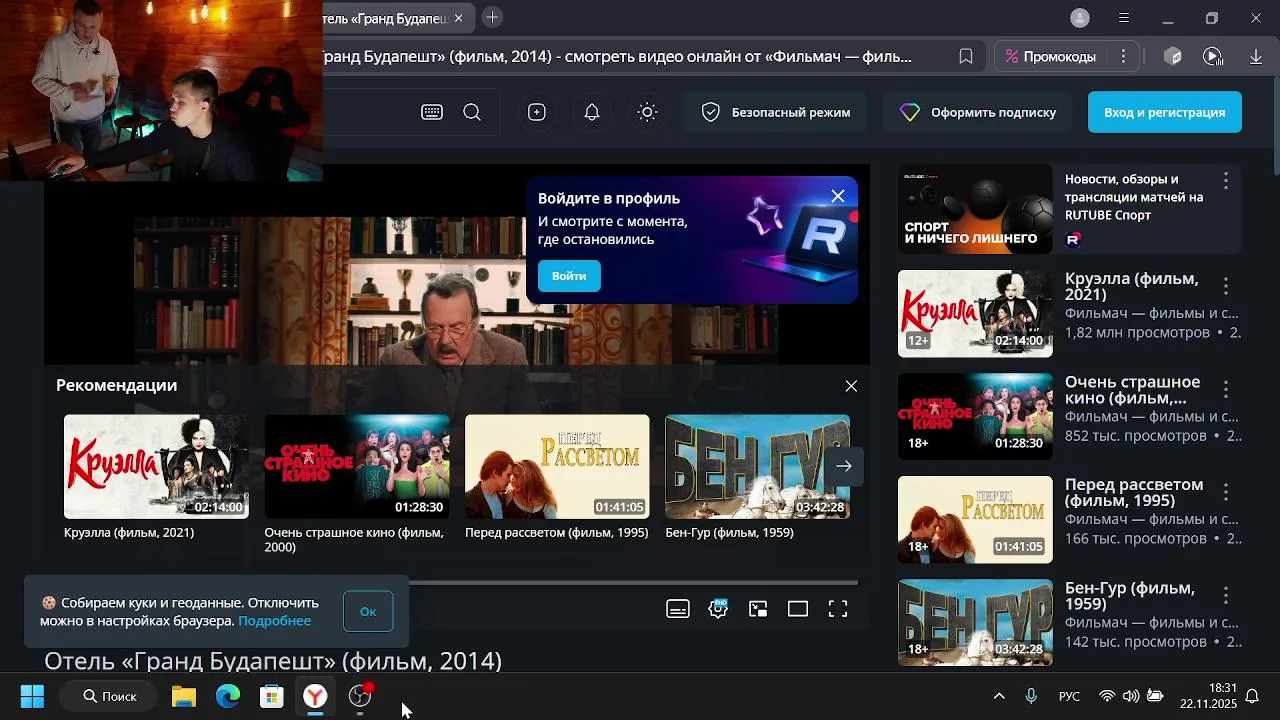Show next recommendations with arrow button
Viewport: 1280px width, 720px height.
[844, 466]
